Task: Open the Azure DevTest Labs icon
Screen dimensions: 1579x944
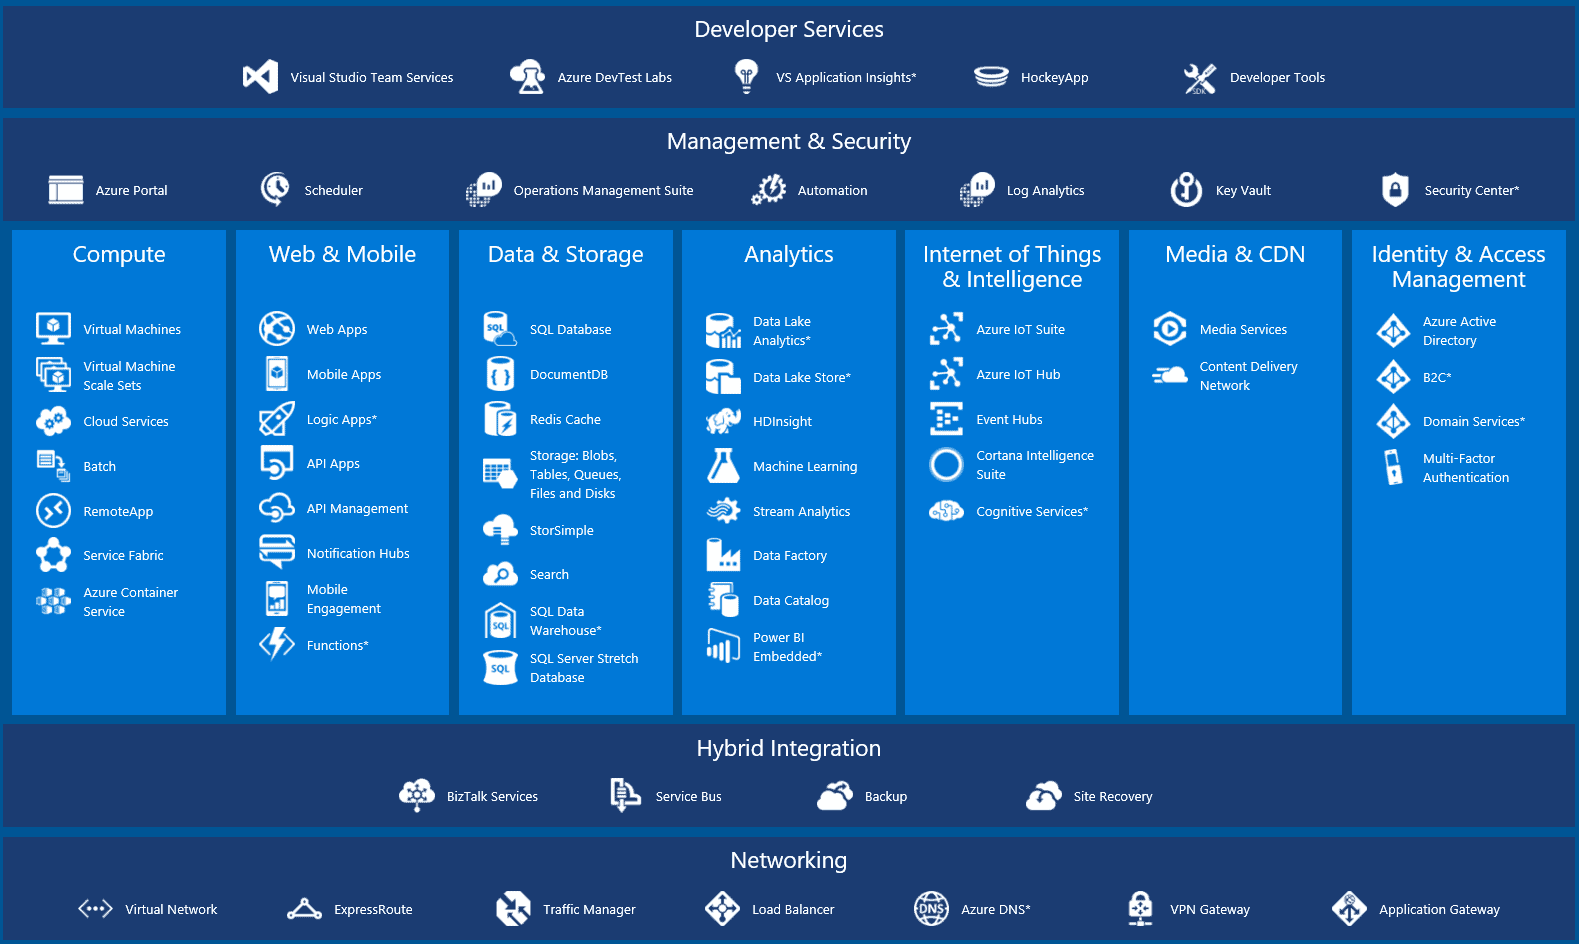Action: point(527,77)
